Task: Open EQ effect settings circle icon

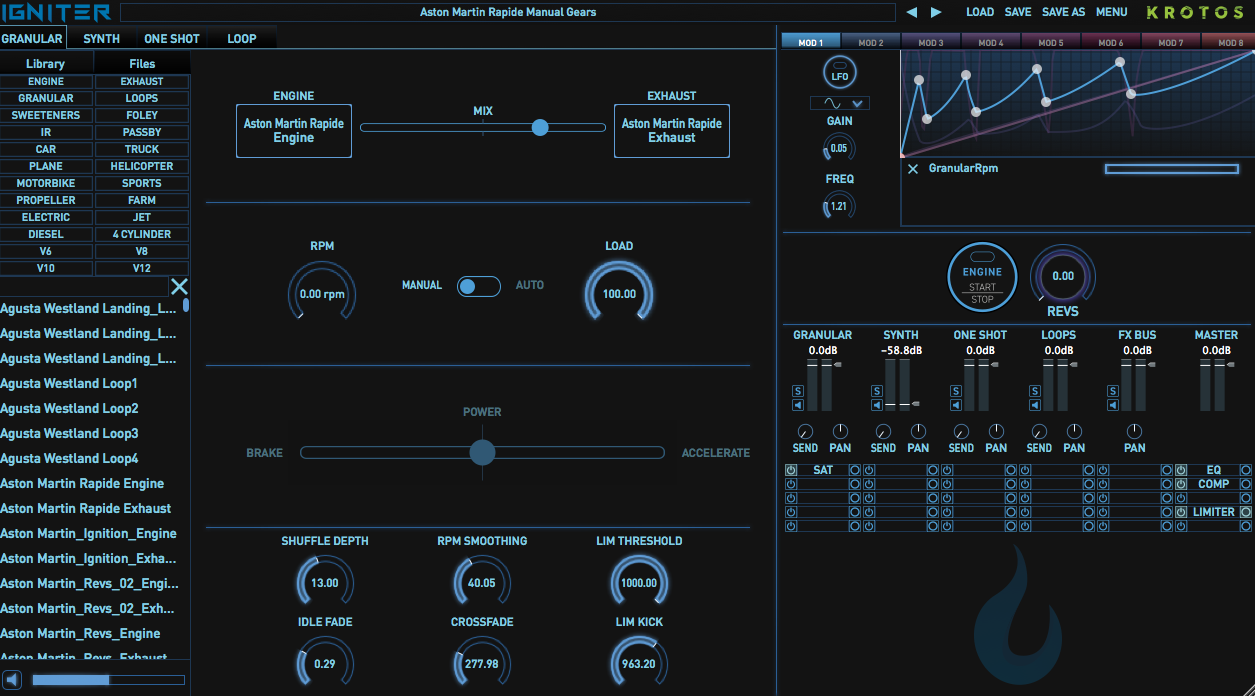Action: pyautogui.click(x=1245, y=470)
